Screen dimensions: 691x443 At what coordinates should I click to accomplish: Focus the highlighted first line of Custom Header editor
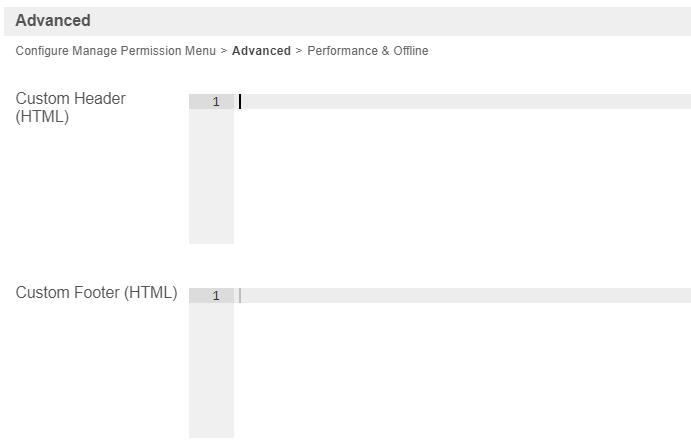click(460, 102)
